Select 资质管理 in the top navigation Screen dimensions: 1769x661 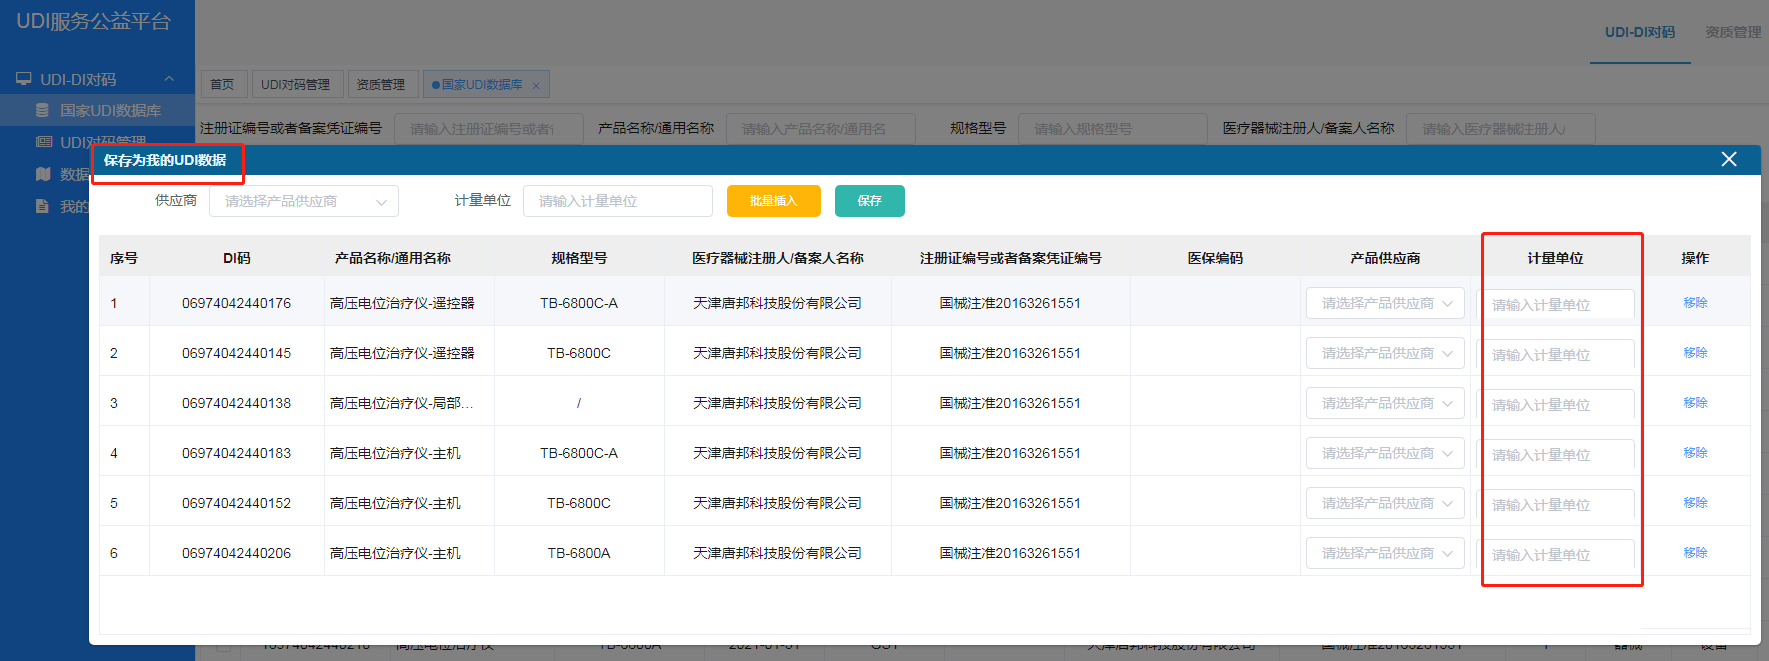1732,32
